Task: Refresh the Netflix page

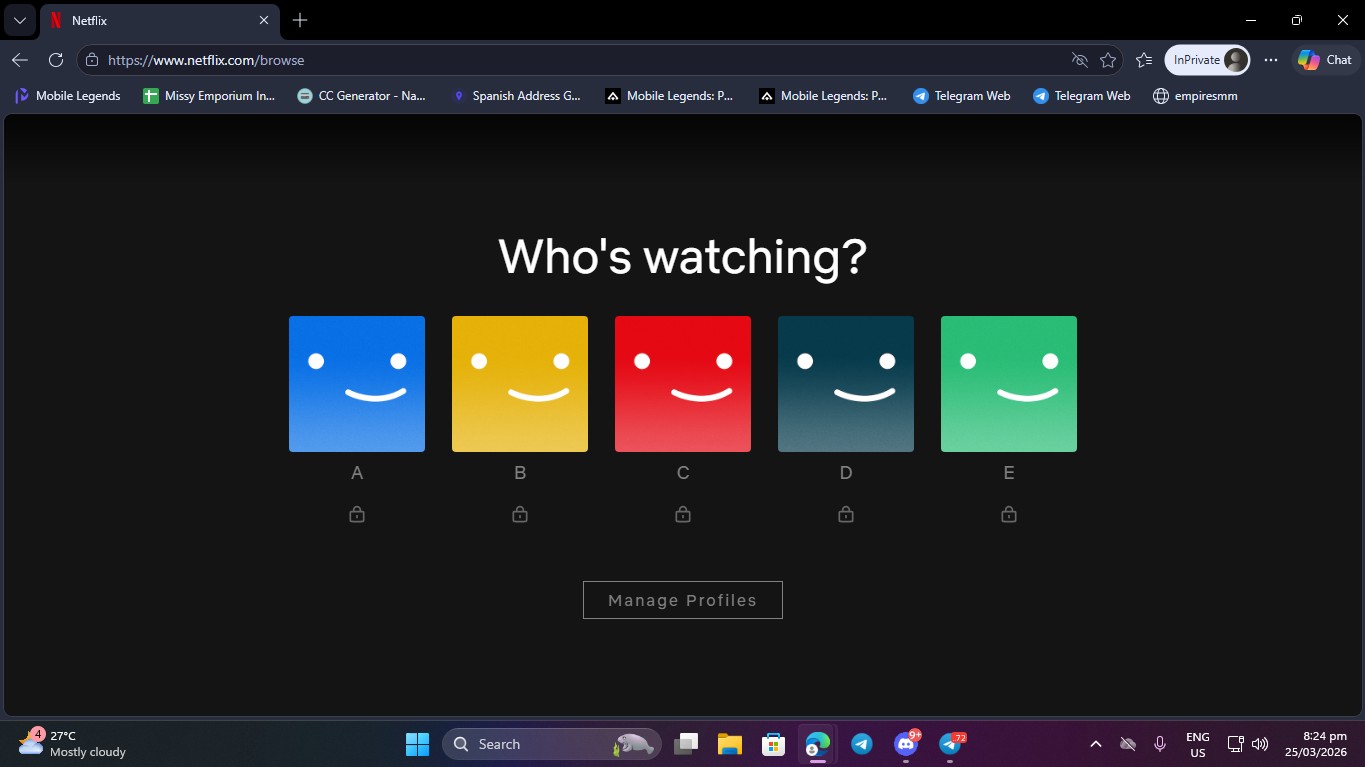Action: pyautogui.click(x=56, y=60)
